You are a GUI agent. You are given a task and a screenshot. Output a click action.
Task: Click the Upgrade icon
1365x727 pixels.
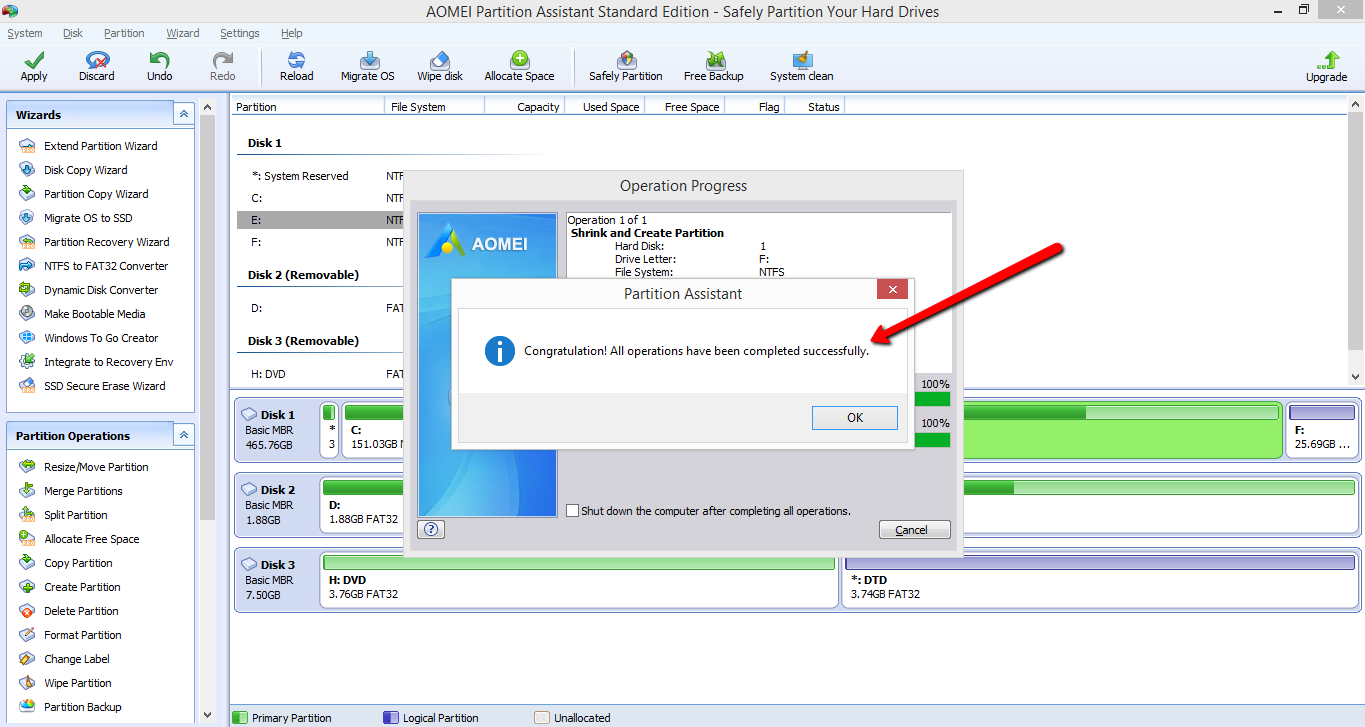(x=1326, y=66)
